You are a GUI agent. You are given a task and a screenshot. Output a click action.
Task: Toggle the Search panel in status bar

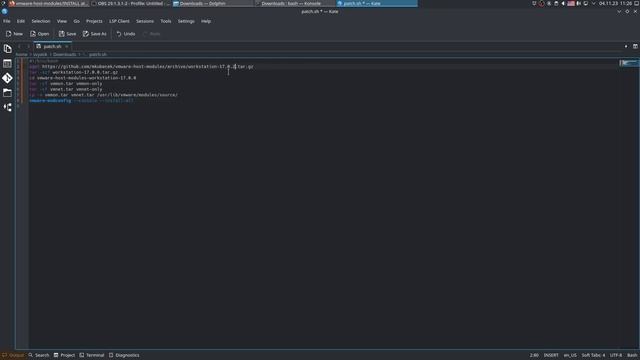[x=39, y=356]
